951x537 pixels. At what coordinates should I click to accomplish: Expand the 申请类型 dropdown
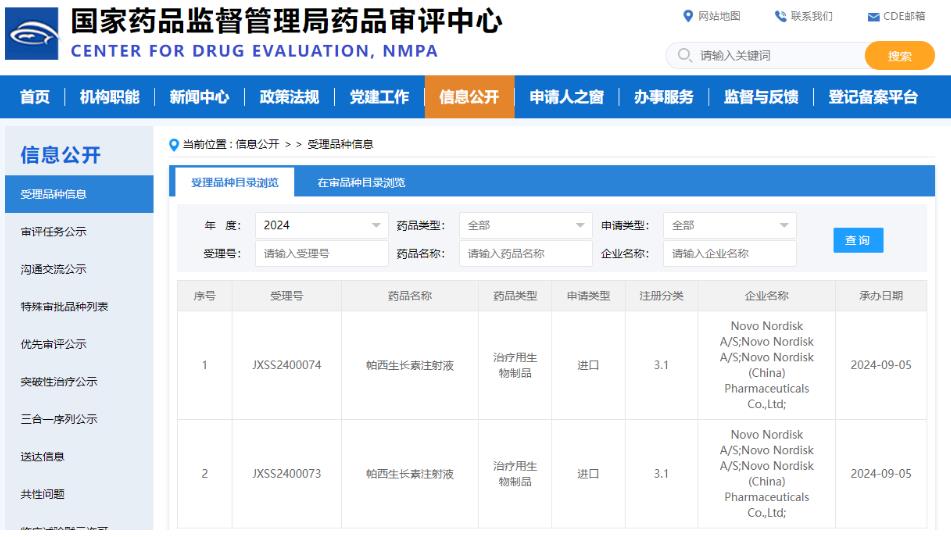729,226
